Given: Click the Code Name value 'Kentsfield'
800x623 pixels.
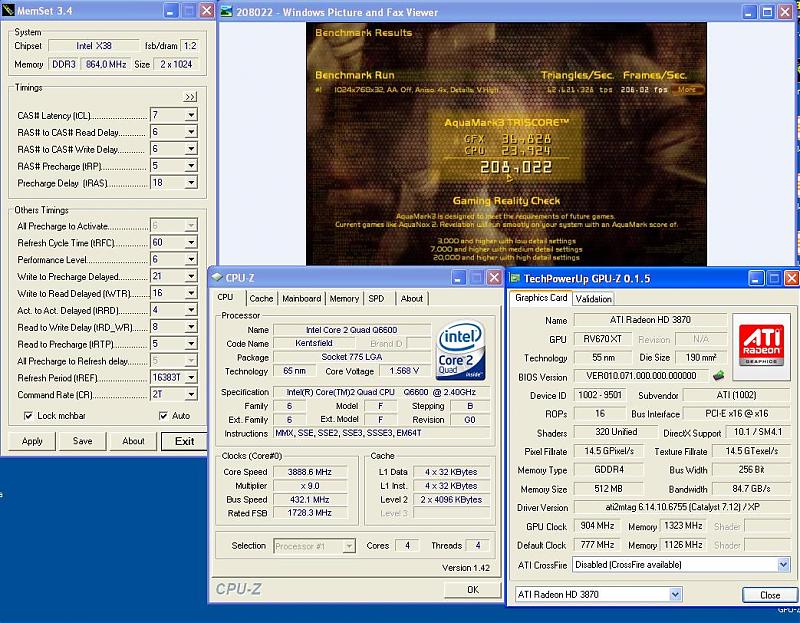Looking at the screenshot, I should (x=314, y=343).
